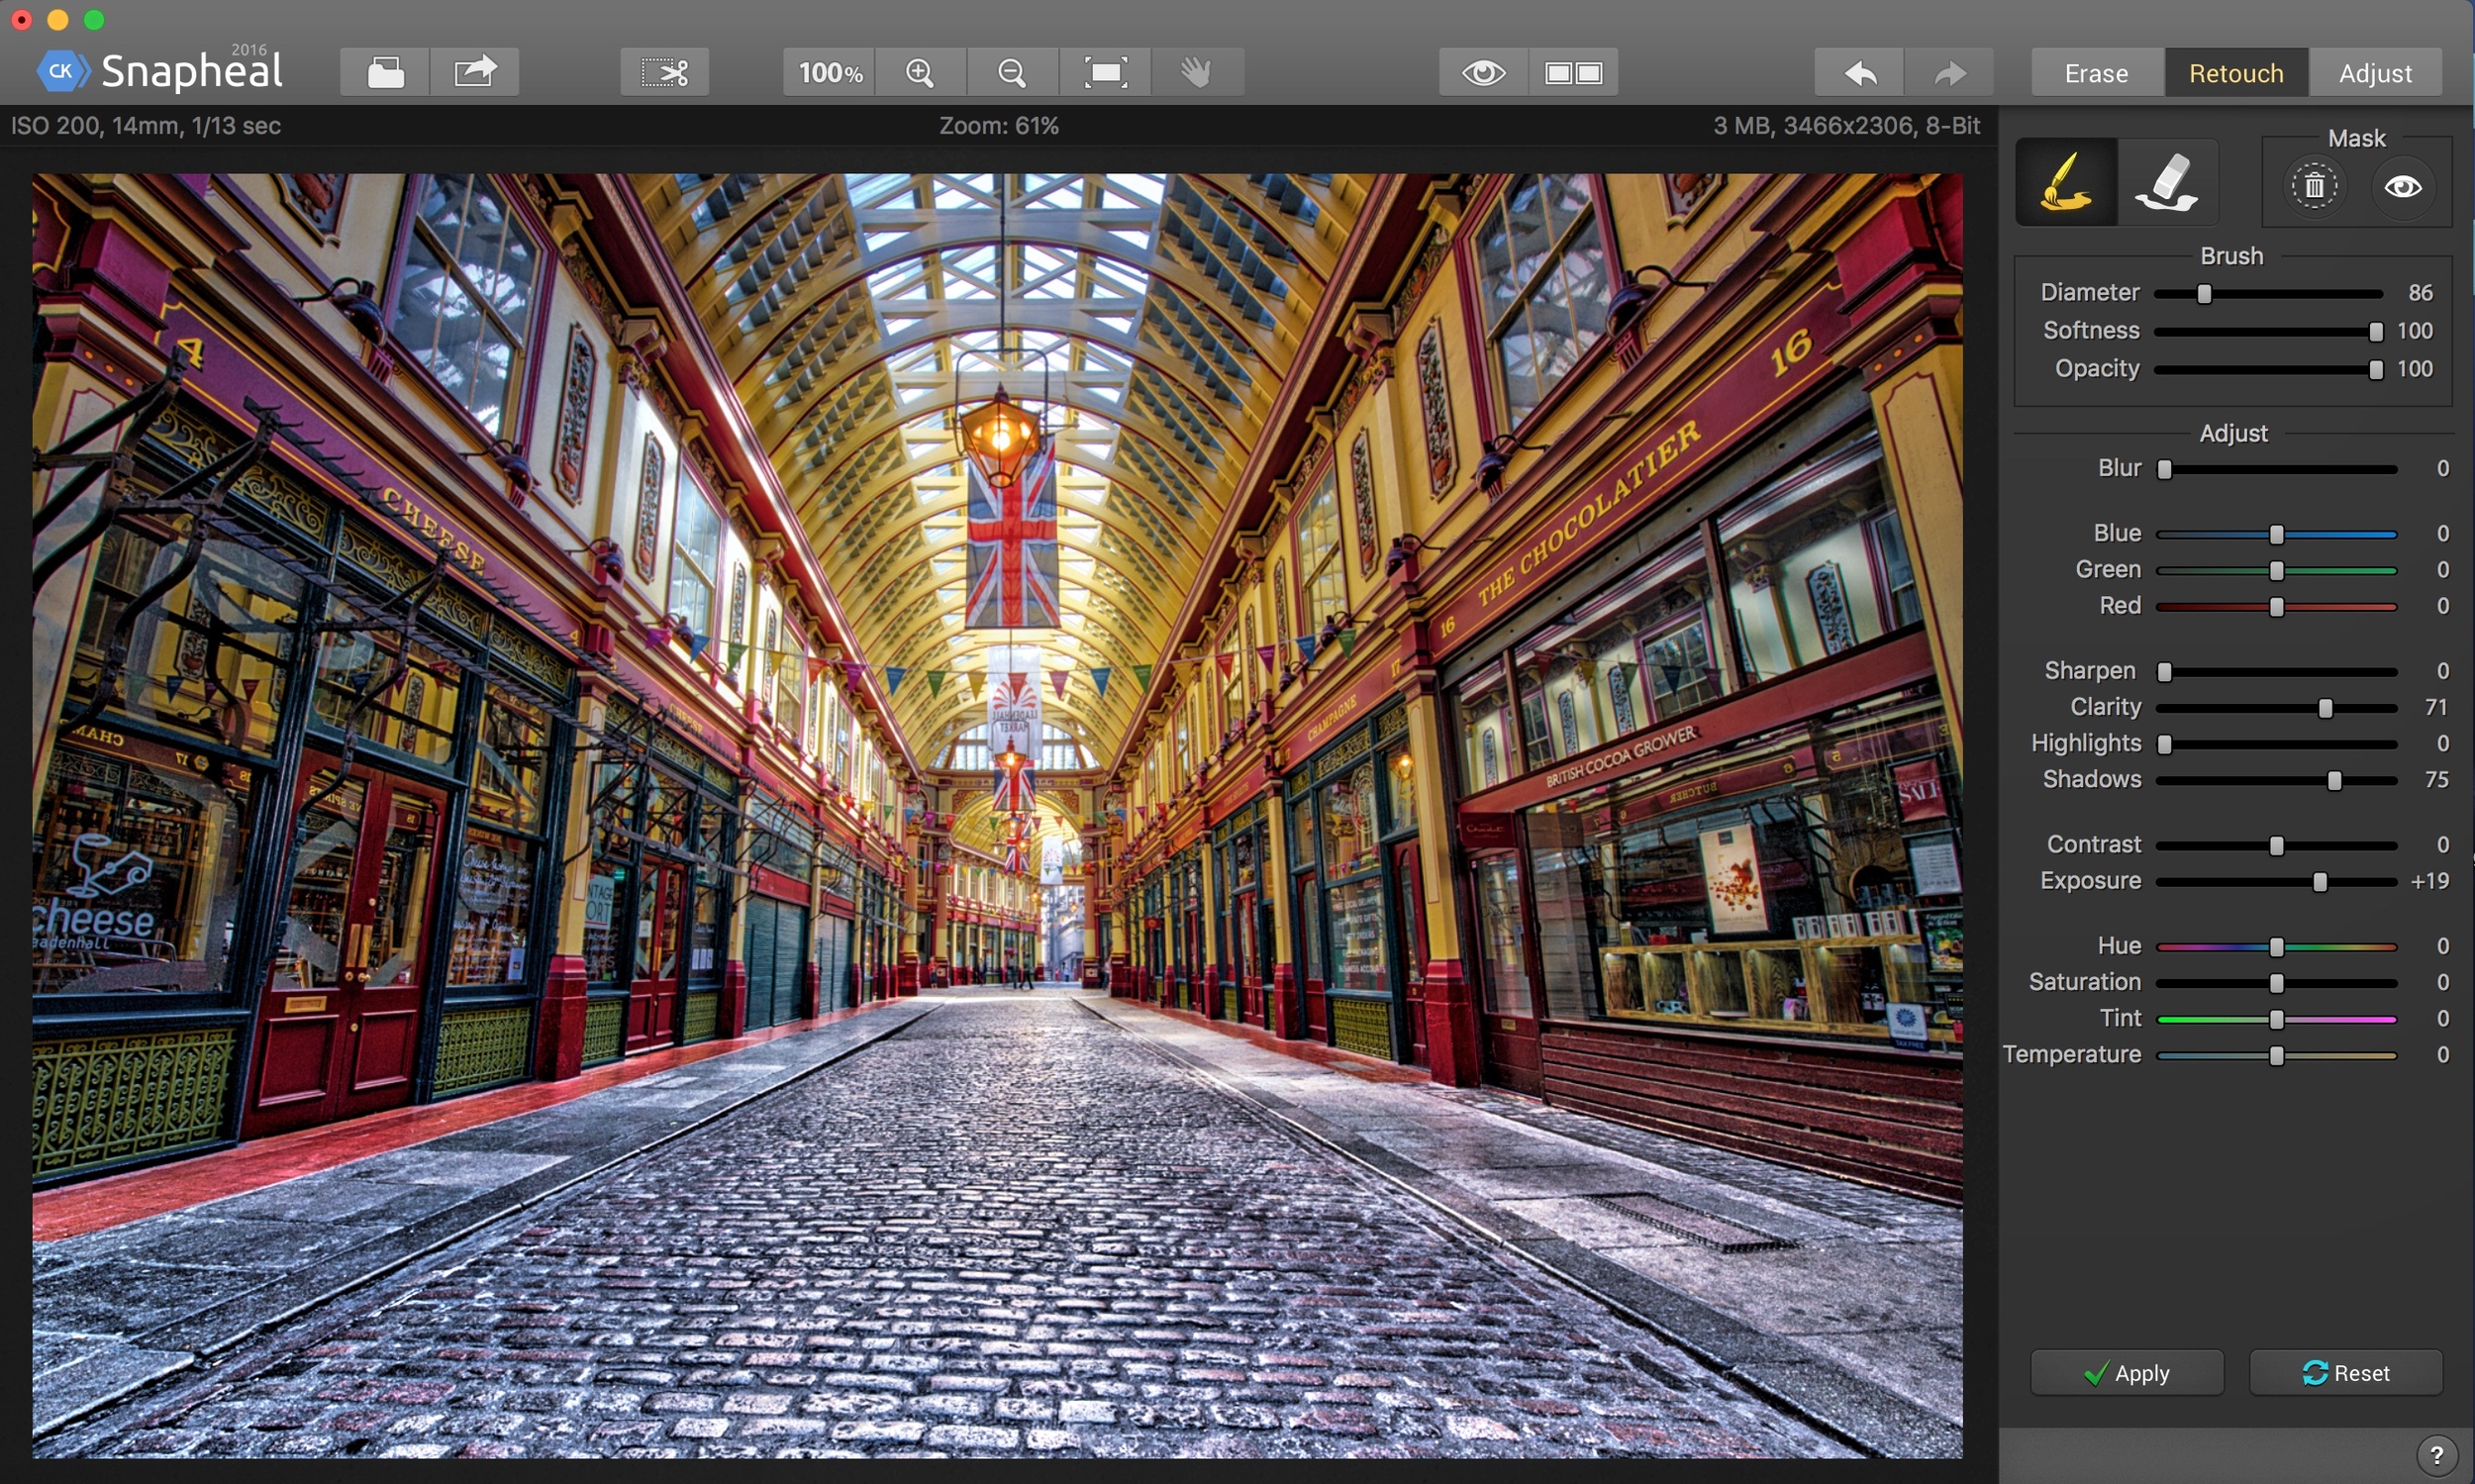Screen dimensions: 2475x1484
Task: Click the Snapheal CK logo icon
Action: coord(62,71)
